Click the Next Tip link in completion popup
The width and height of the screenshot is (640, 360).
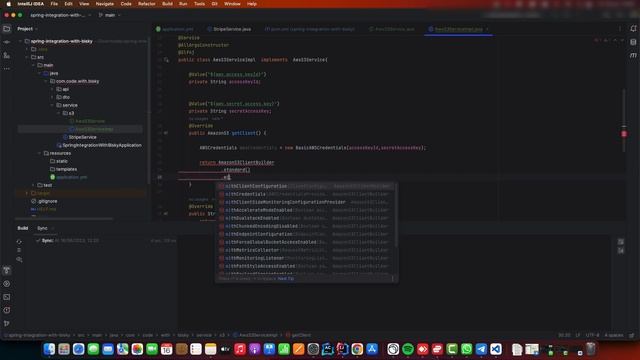tap(286, 279)
